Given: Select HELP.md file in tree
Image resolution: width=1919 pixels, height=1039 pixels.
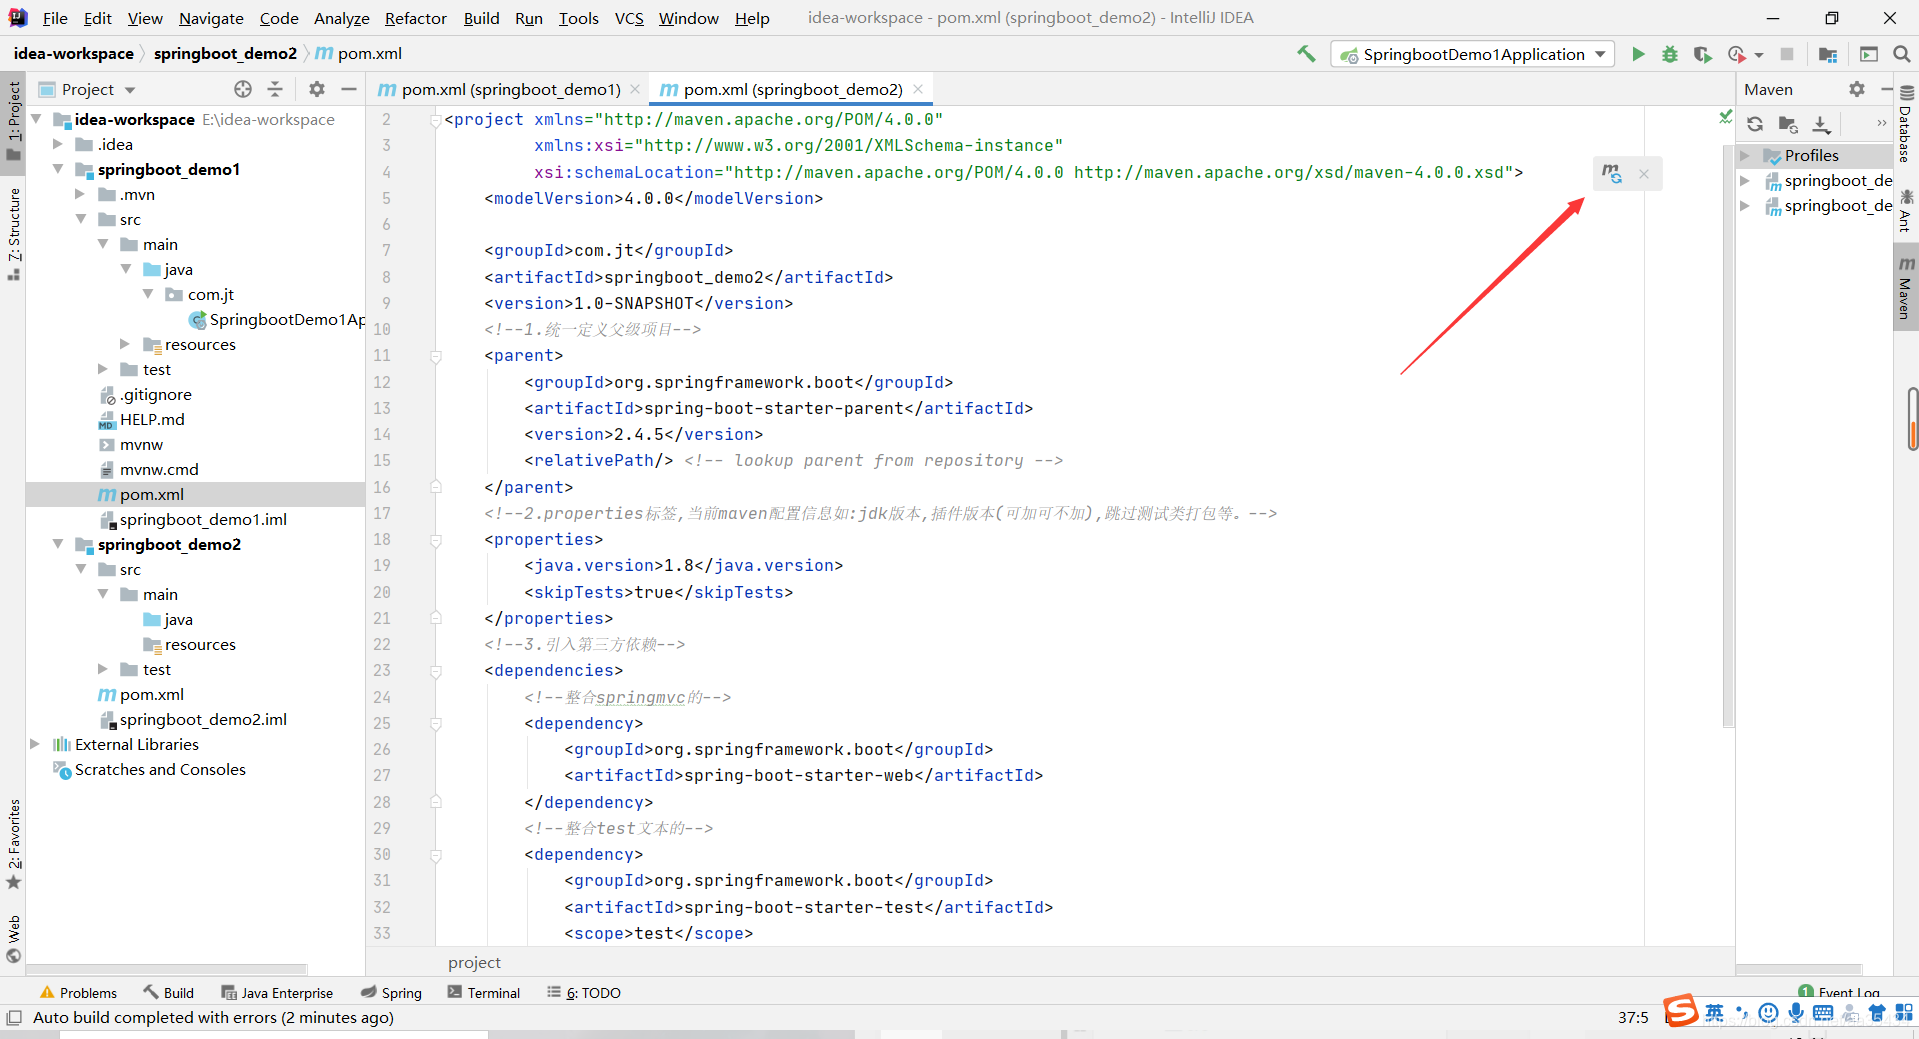Looking at the screenshot, I should (141, 419).
